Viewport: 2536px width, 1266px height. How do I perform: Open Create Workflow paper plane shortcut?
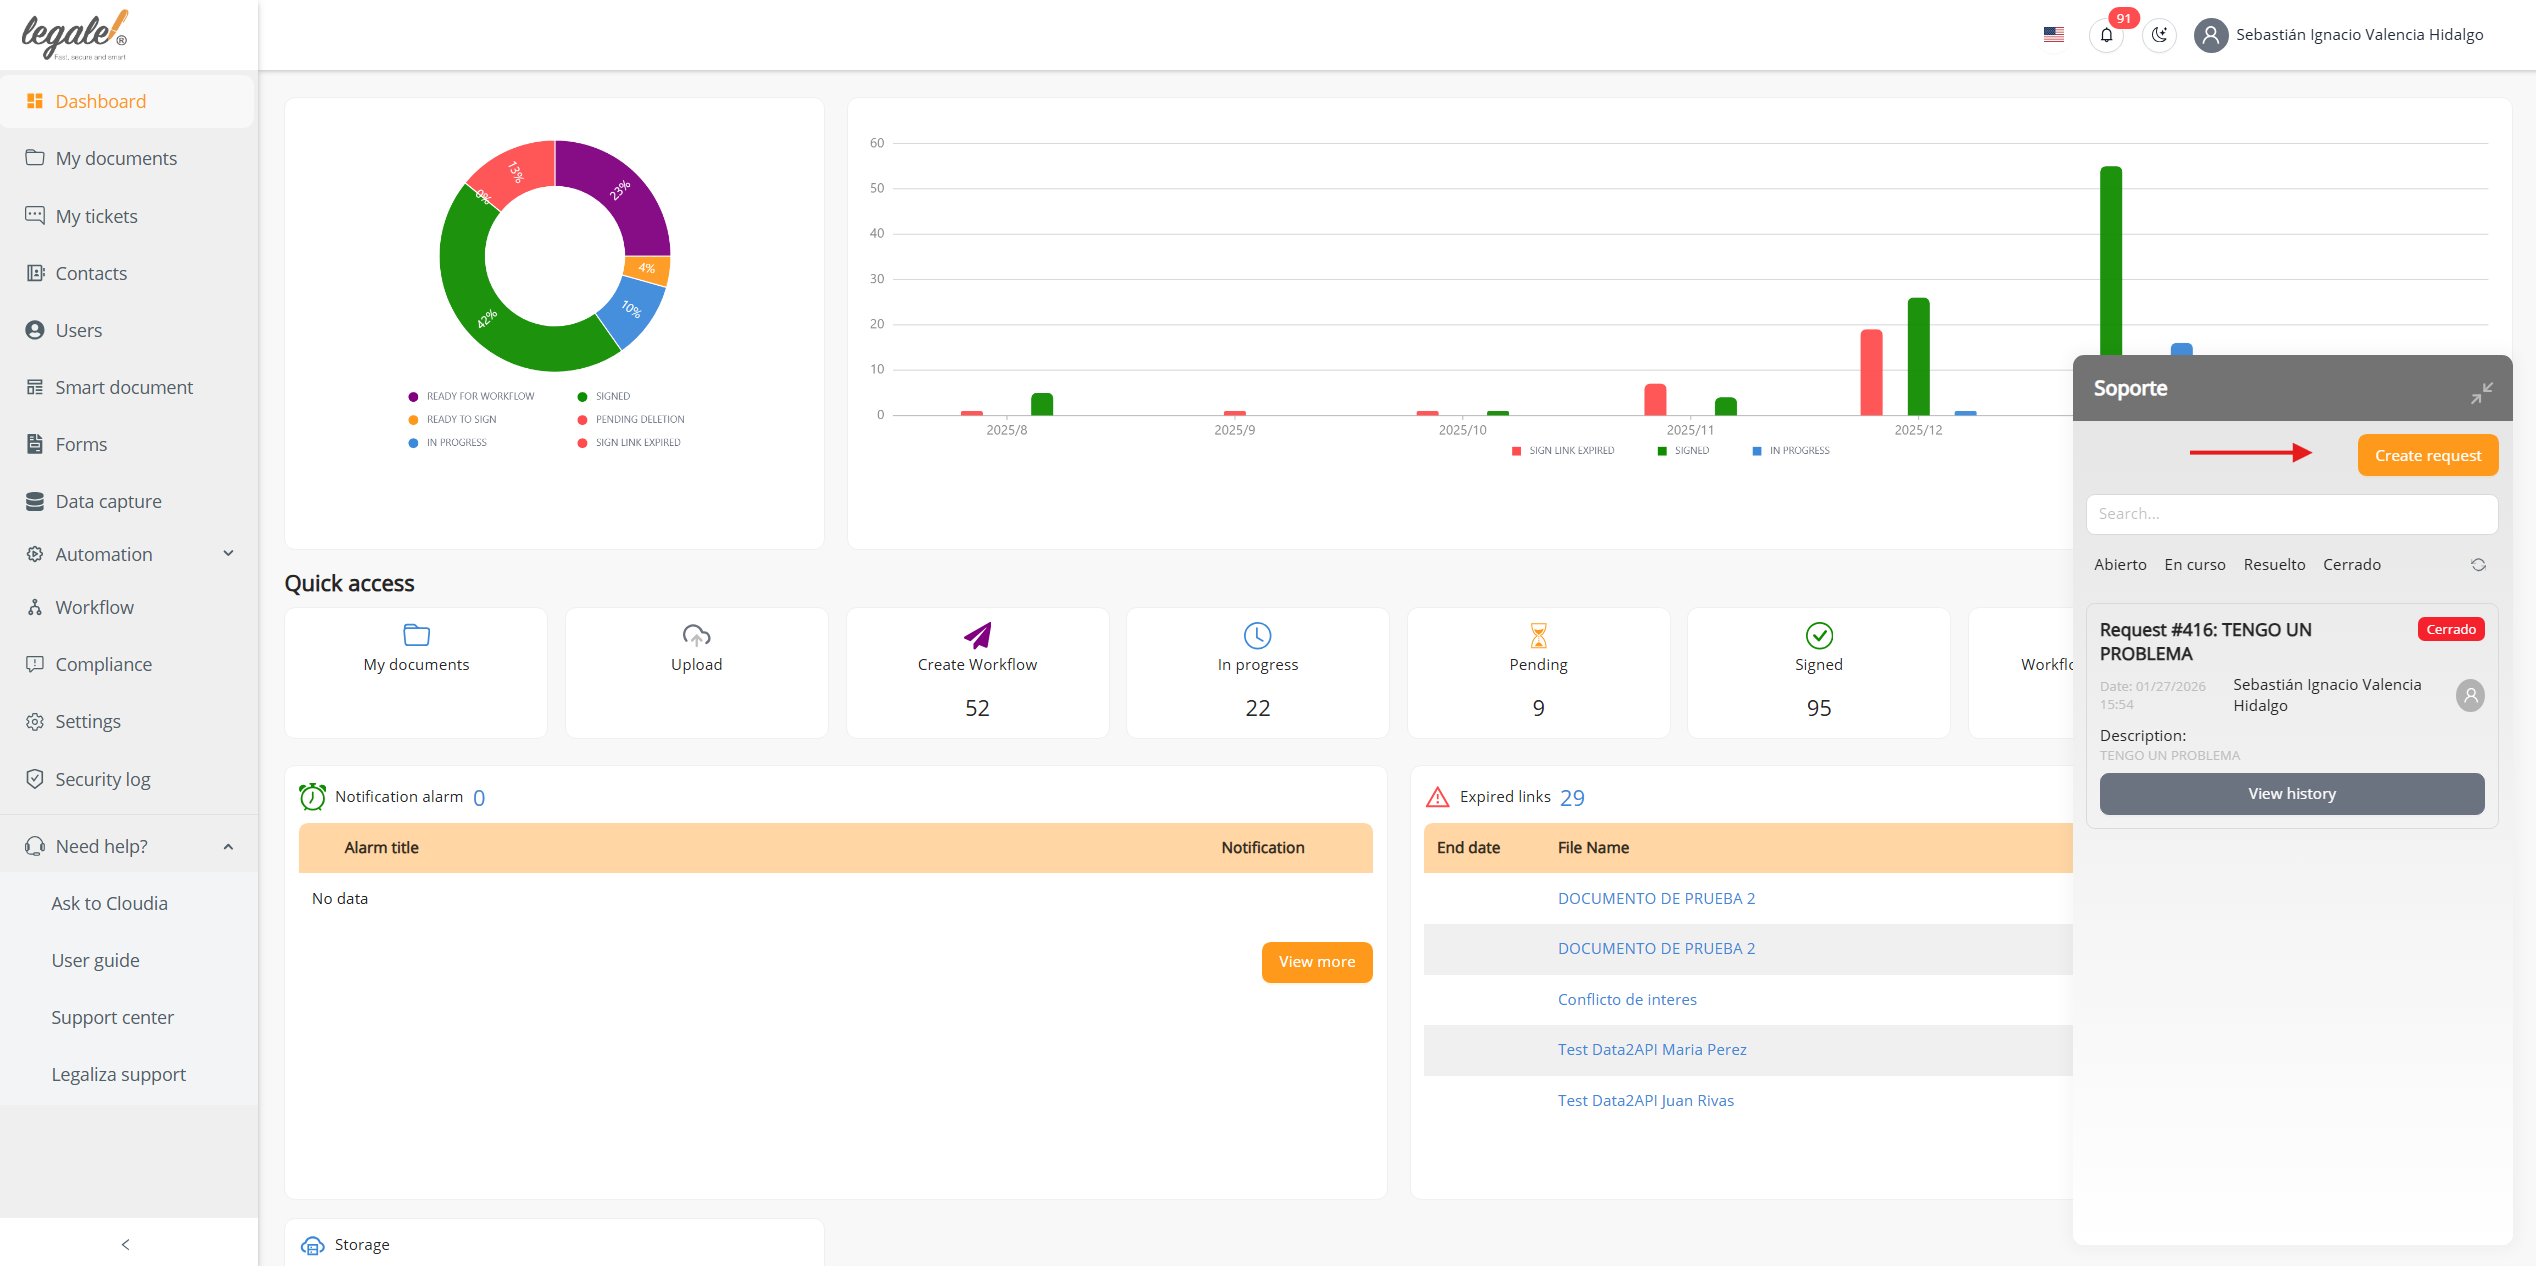(x=977, y=635)
